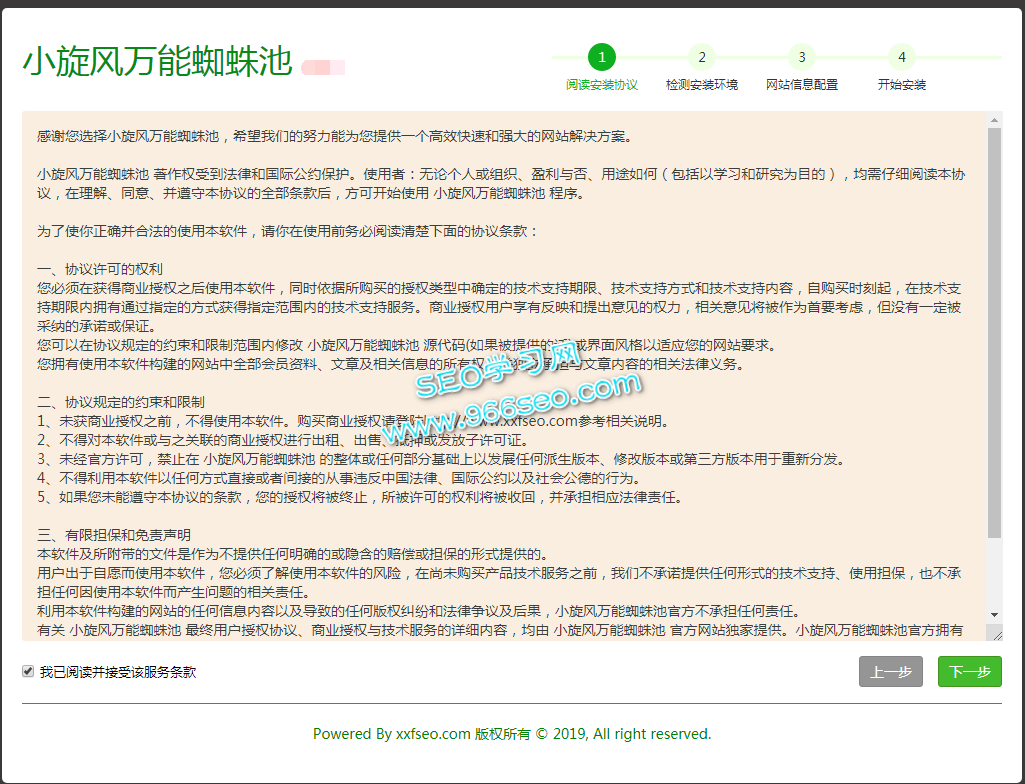Click the step 3 circle in the wizard
The image size is (1025, 784).
pos(801,58)
